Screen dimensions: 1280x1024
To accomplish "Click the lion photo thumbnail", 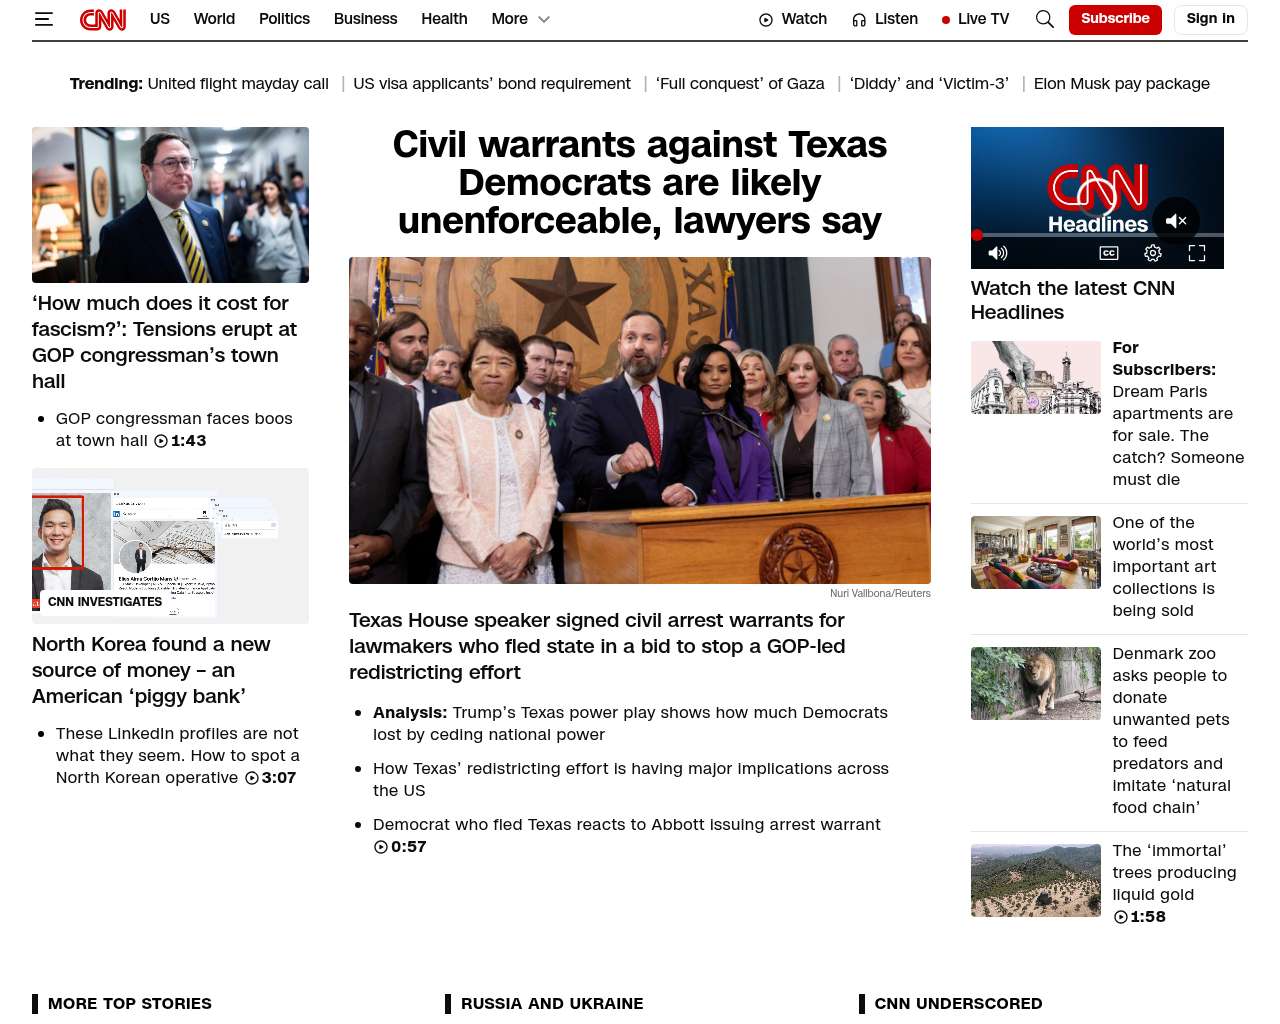I will (x=1036, y=683).
